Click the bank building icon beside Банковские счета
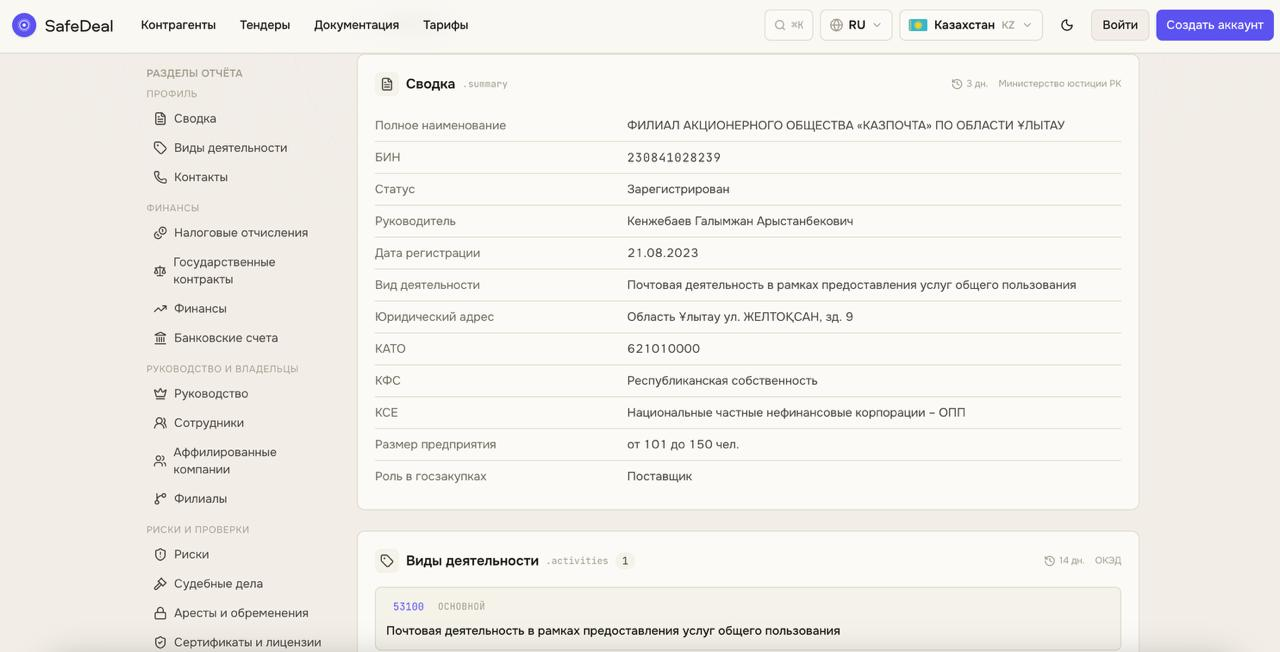The height and width of the screenshot is (652, 1280). (x=160, y=338)
